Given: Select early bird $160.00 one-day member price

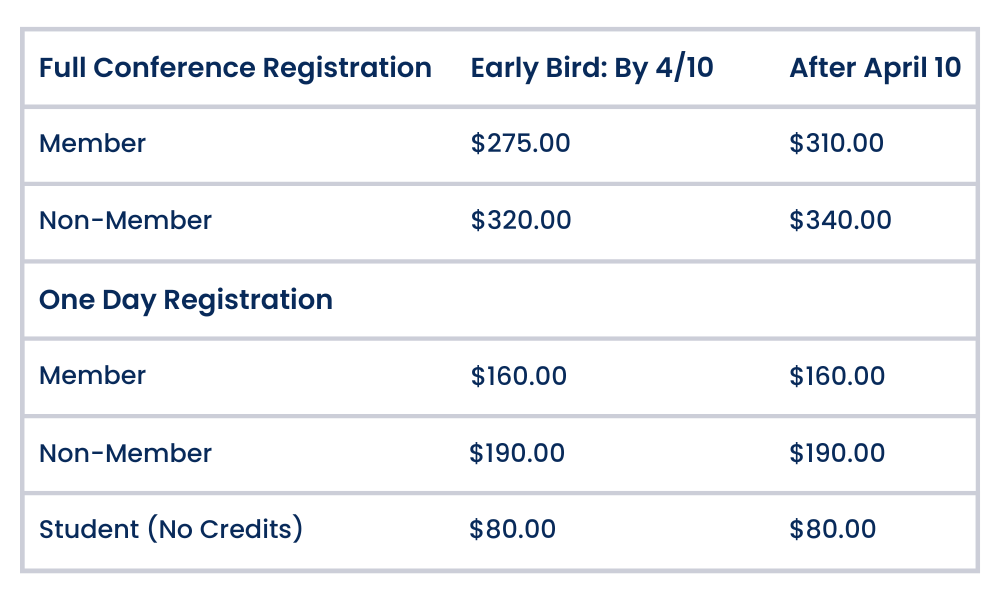Looking at the screenshot, I should tap(518, 376).
